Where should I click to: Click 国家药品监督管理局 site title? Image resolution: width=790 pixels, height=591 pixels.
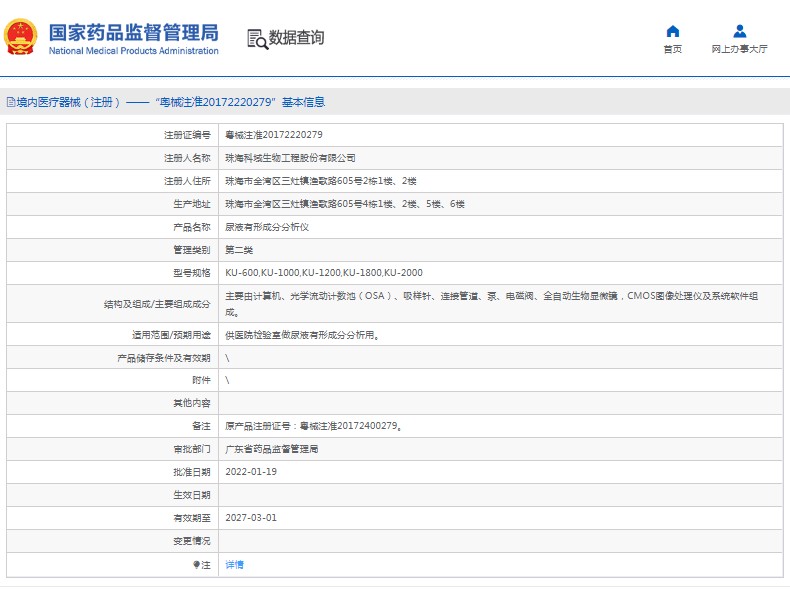click(x=134, y=32)
